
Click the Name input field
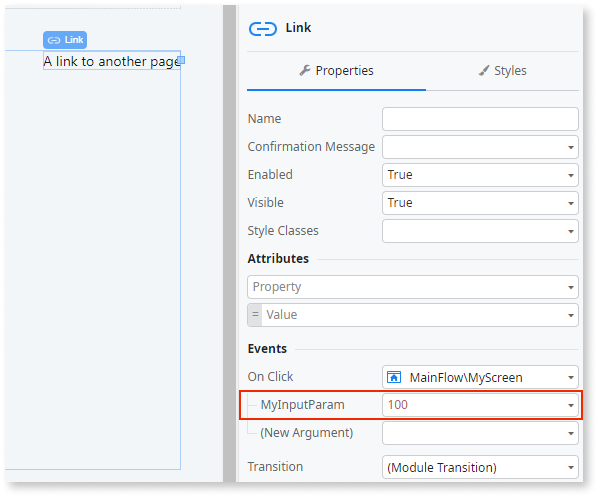coord(480,119)
